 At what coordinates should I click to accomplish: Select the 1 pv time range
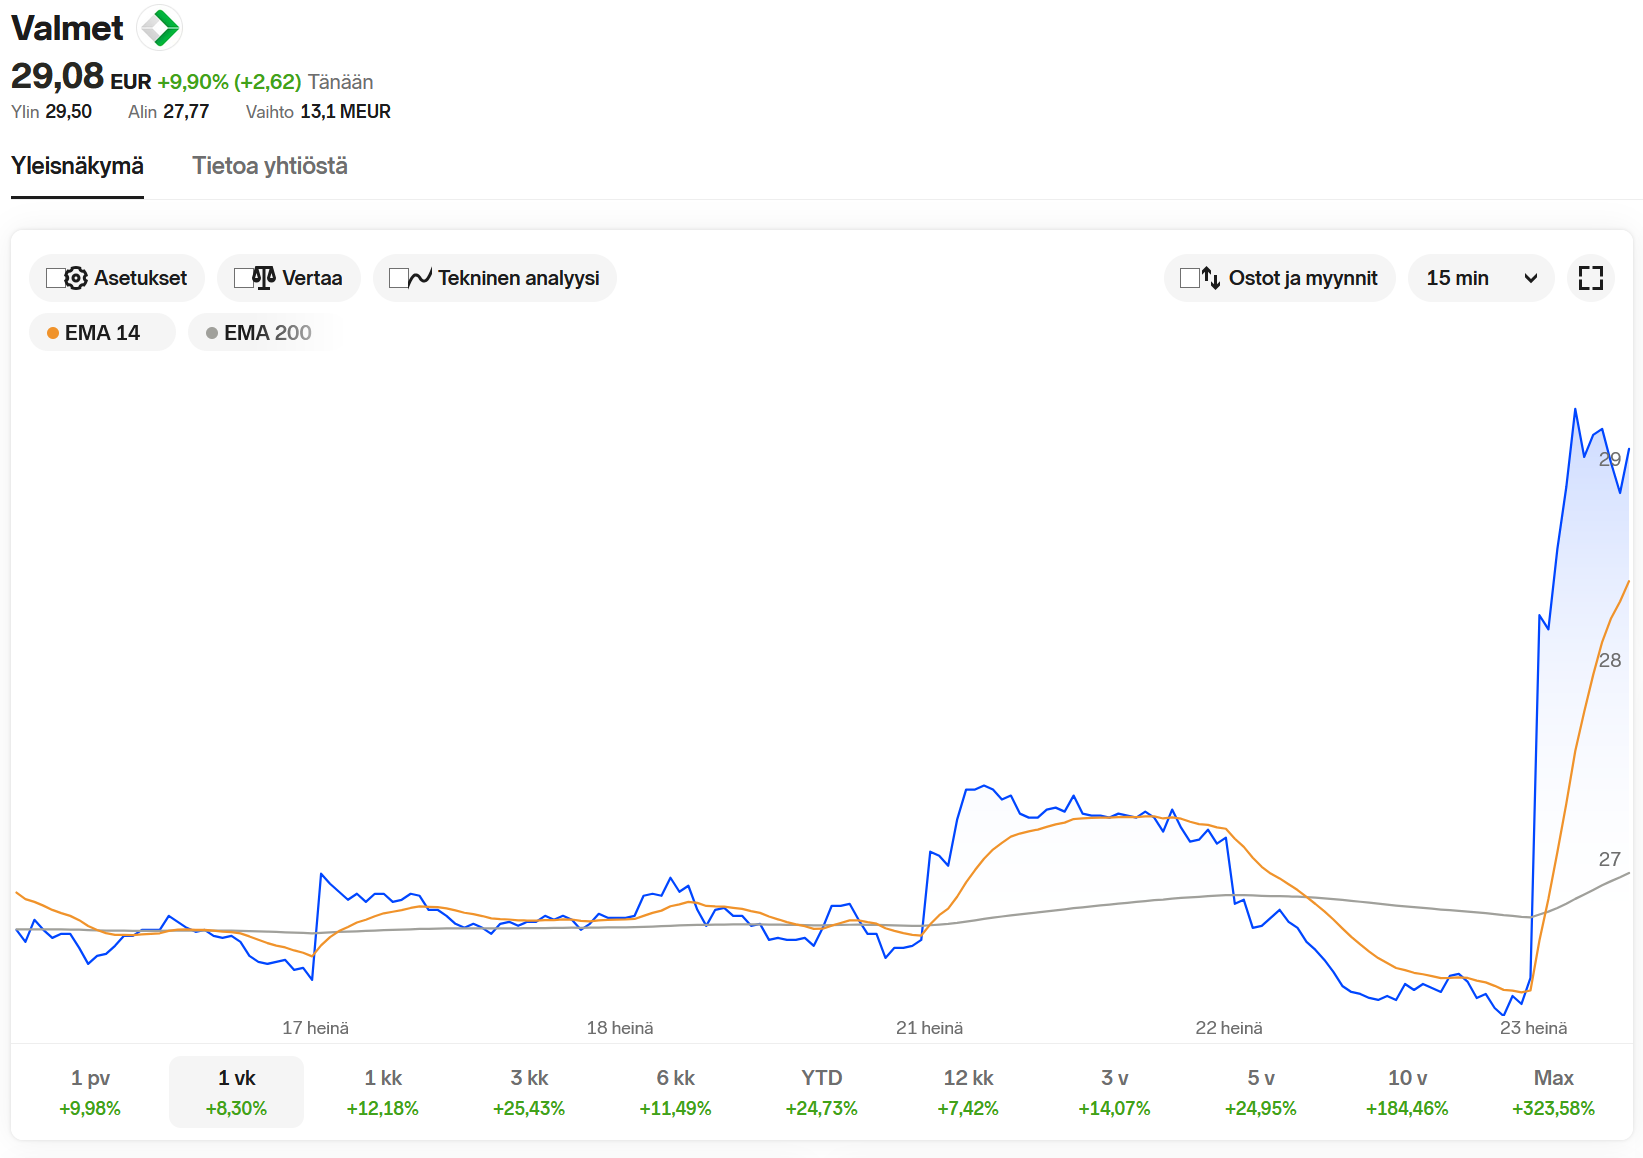pos(90,1092)
